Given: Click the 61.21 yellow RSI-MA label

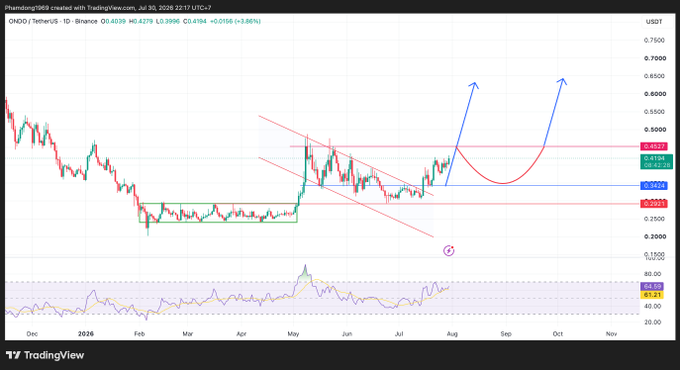Looking at the screenshot, I should click(651, 295).
